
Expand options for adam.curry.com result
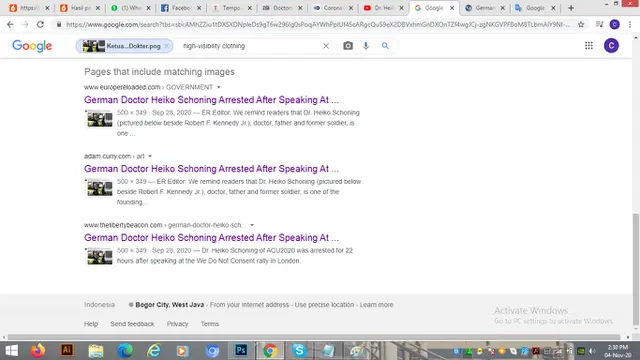click(x=150, y=156)
